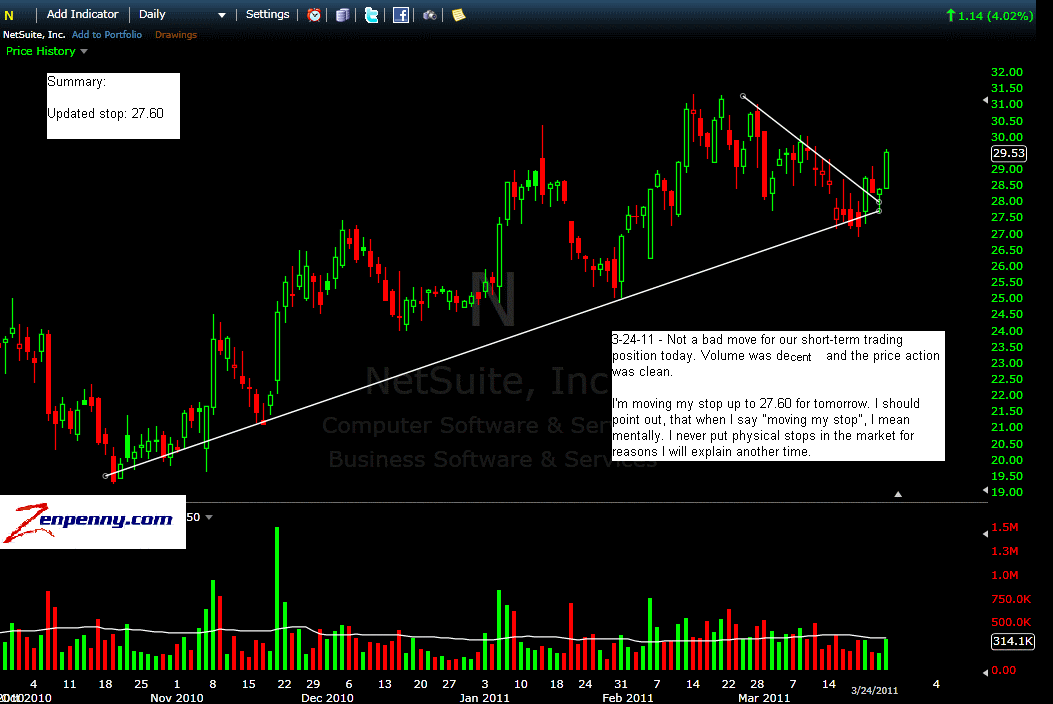Open the Add Indicator menu
This screenshot has width=1053, height=704.
83,14
